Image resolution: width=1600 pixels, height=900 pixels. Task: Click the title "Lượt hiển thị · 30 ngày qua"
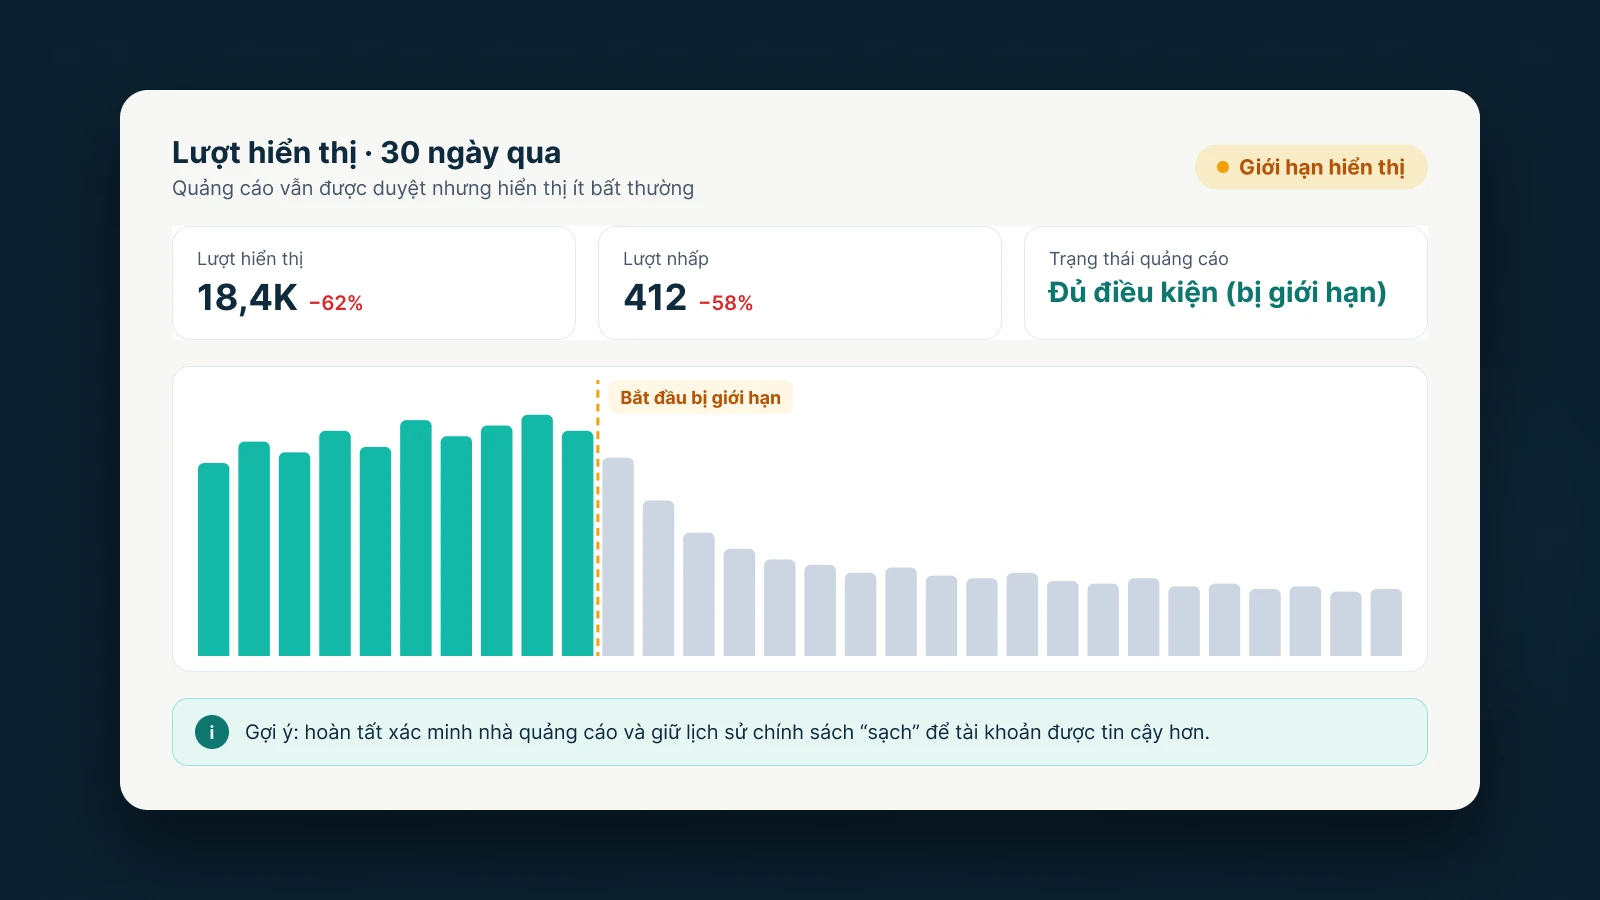click(366, 152)
